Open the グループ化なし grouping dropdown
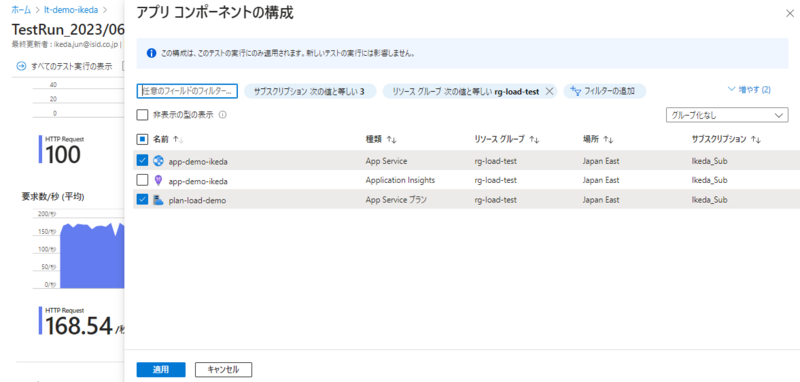Image resolution: width=800 pixels, height=382 pixels. pyautogui.click(x=727, y=115)
